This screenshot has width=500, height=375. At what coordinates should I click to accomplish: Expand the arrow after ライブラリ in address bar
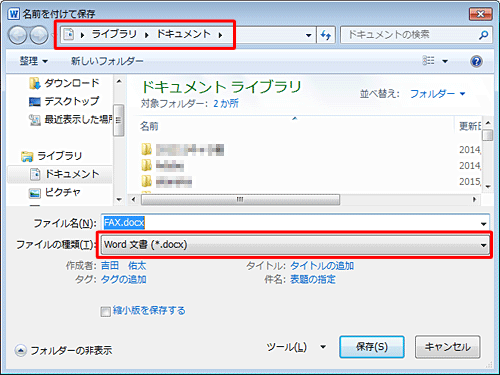click(x=147, y=35)
